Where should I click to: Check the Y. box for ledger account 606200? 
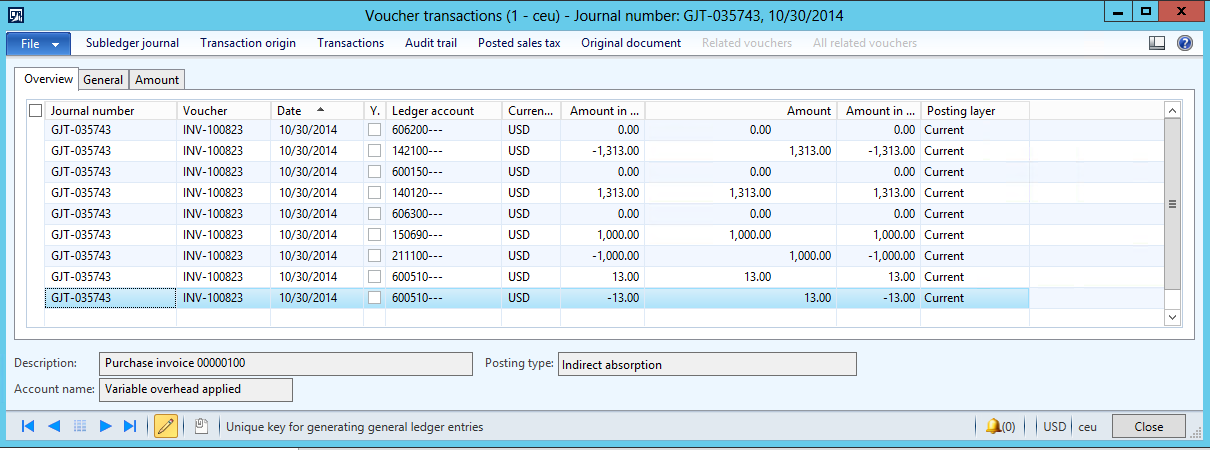click(x=374, y=130)
